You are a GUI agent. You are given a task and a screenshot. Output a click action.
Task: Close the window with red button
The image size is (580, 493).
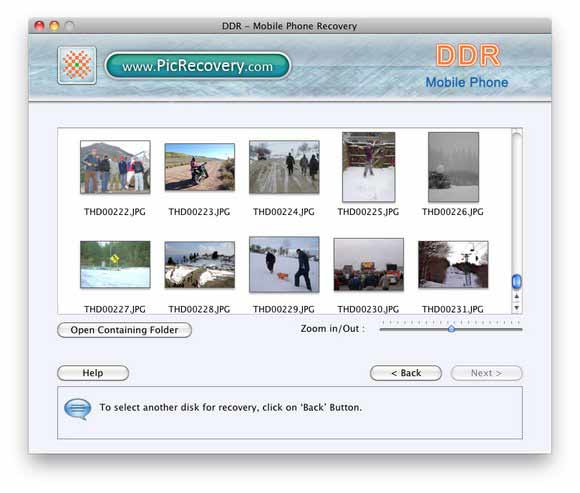pos(39,26)
